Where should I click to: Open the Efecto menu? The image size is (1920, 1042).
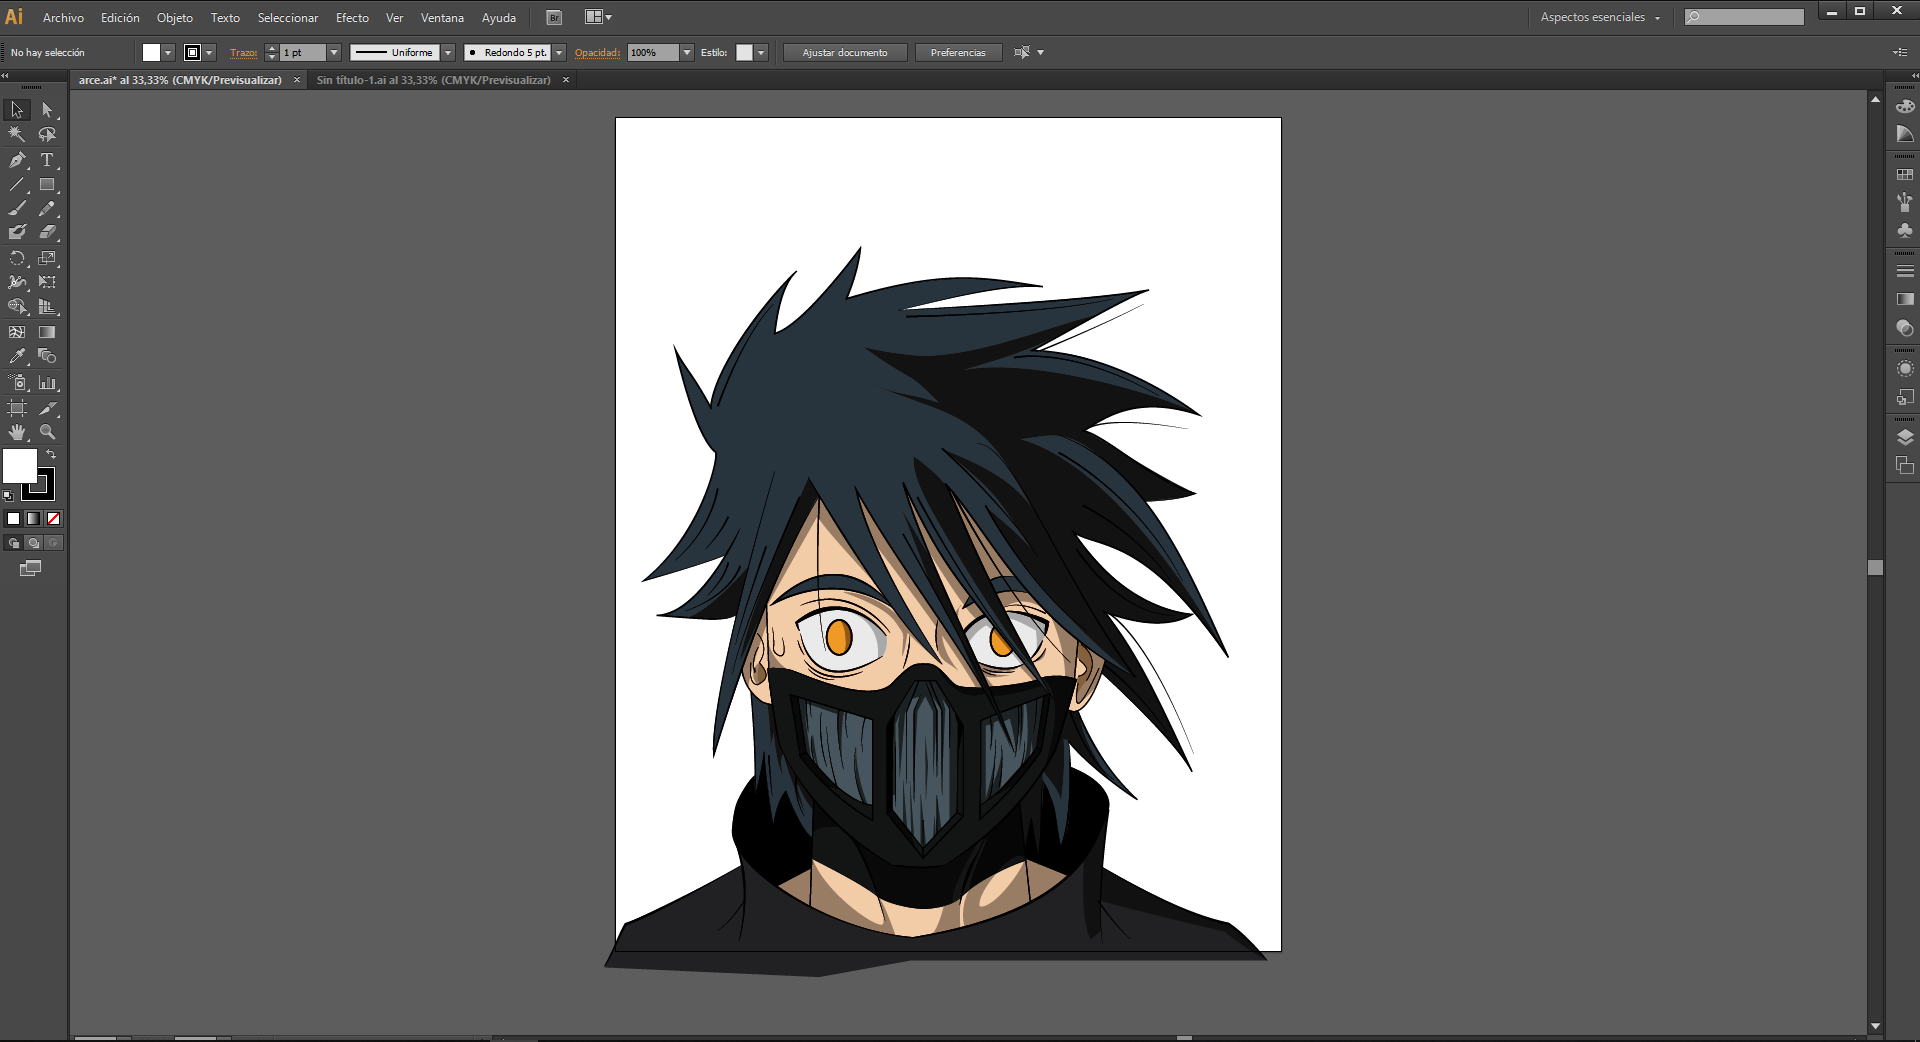tap(352, 18)
